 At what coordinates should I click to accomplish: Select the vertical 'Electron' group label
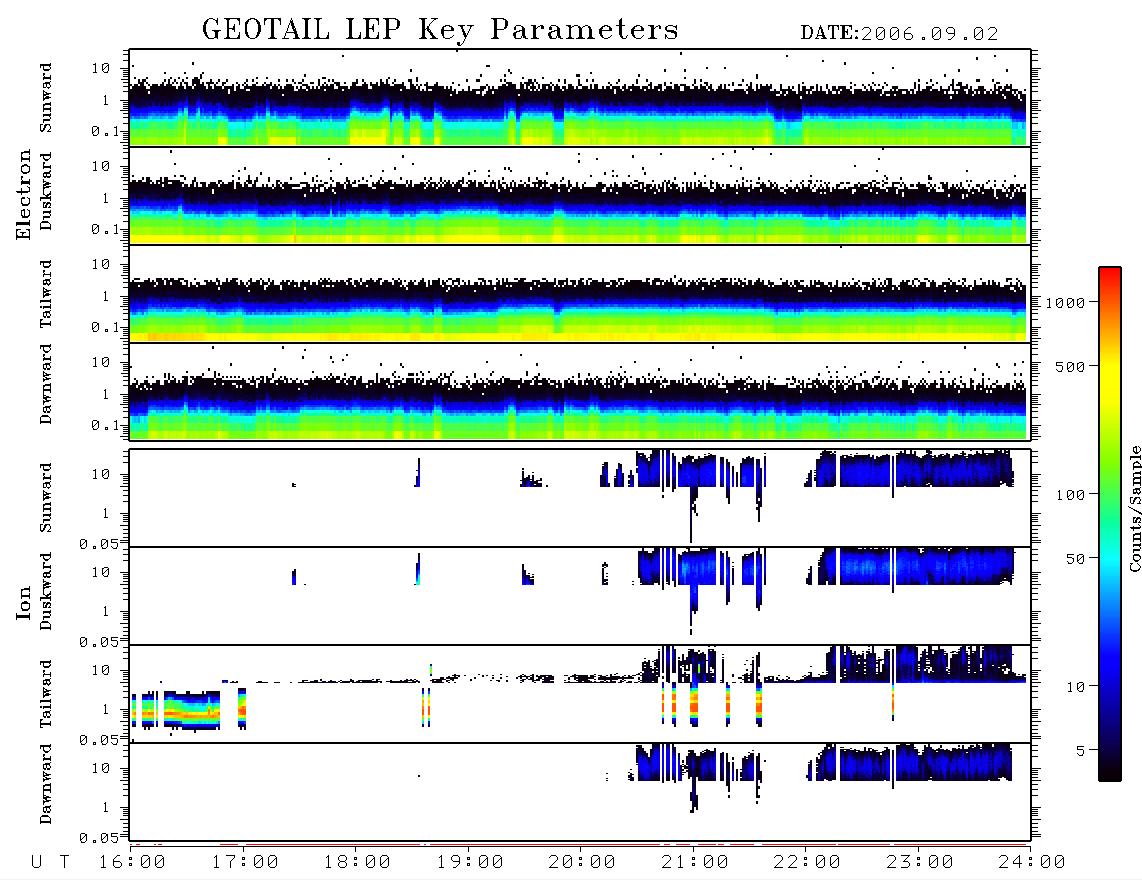pyautogui.click(x=23, y=194)
